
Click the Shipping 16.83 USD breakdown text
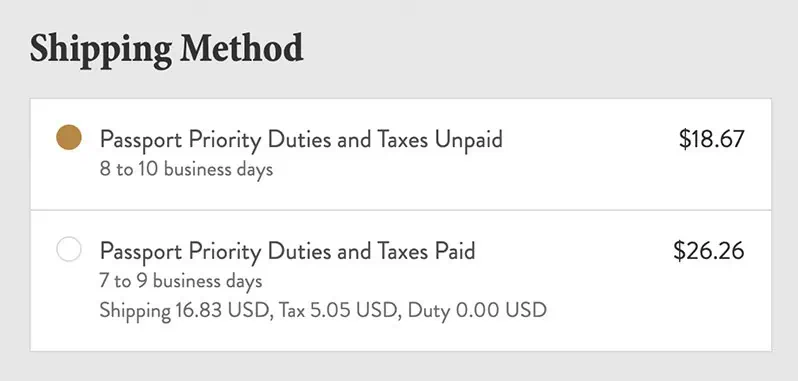(184, 310)
